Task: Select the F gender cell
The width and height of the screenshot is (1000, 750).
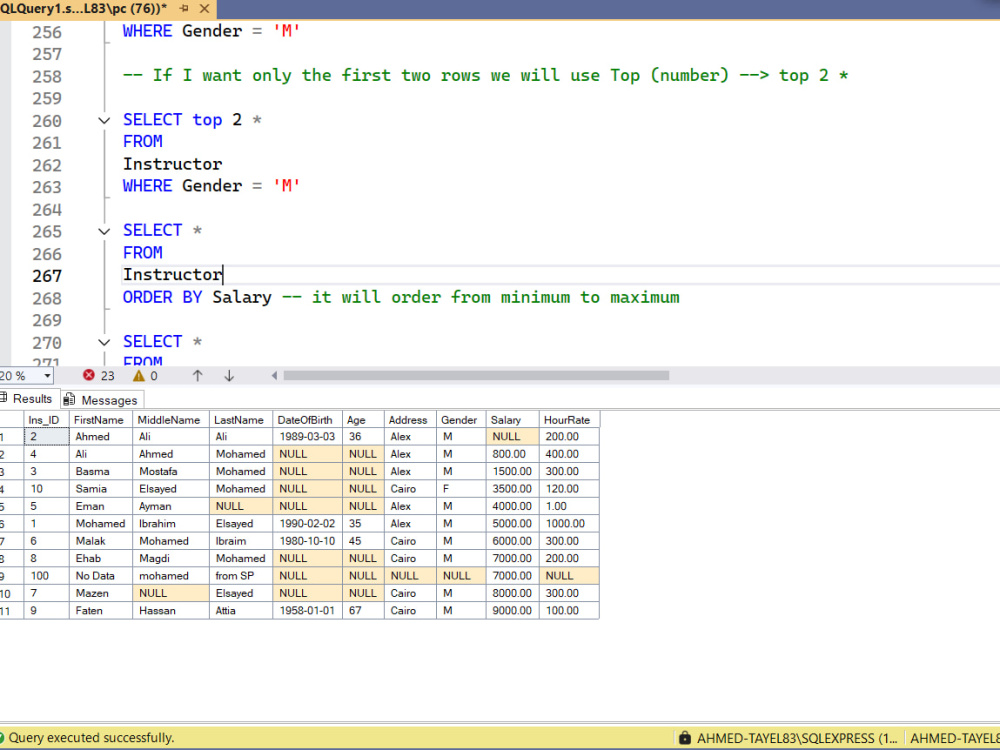Action: tap(461, 489)
